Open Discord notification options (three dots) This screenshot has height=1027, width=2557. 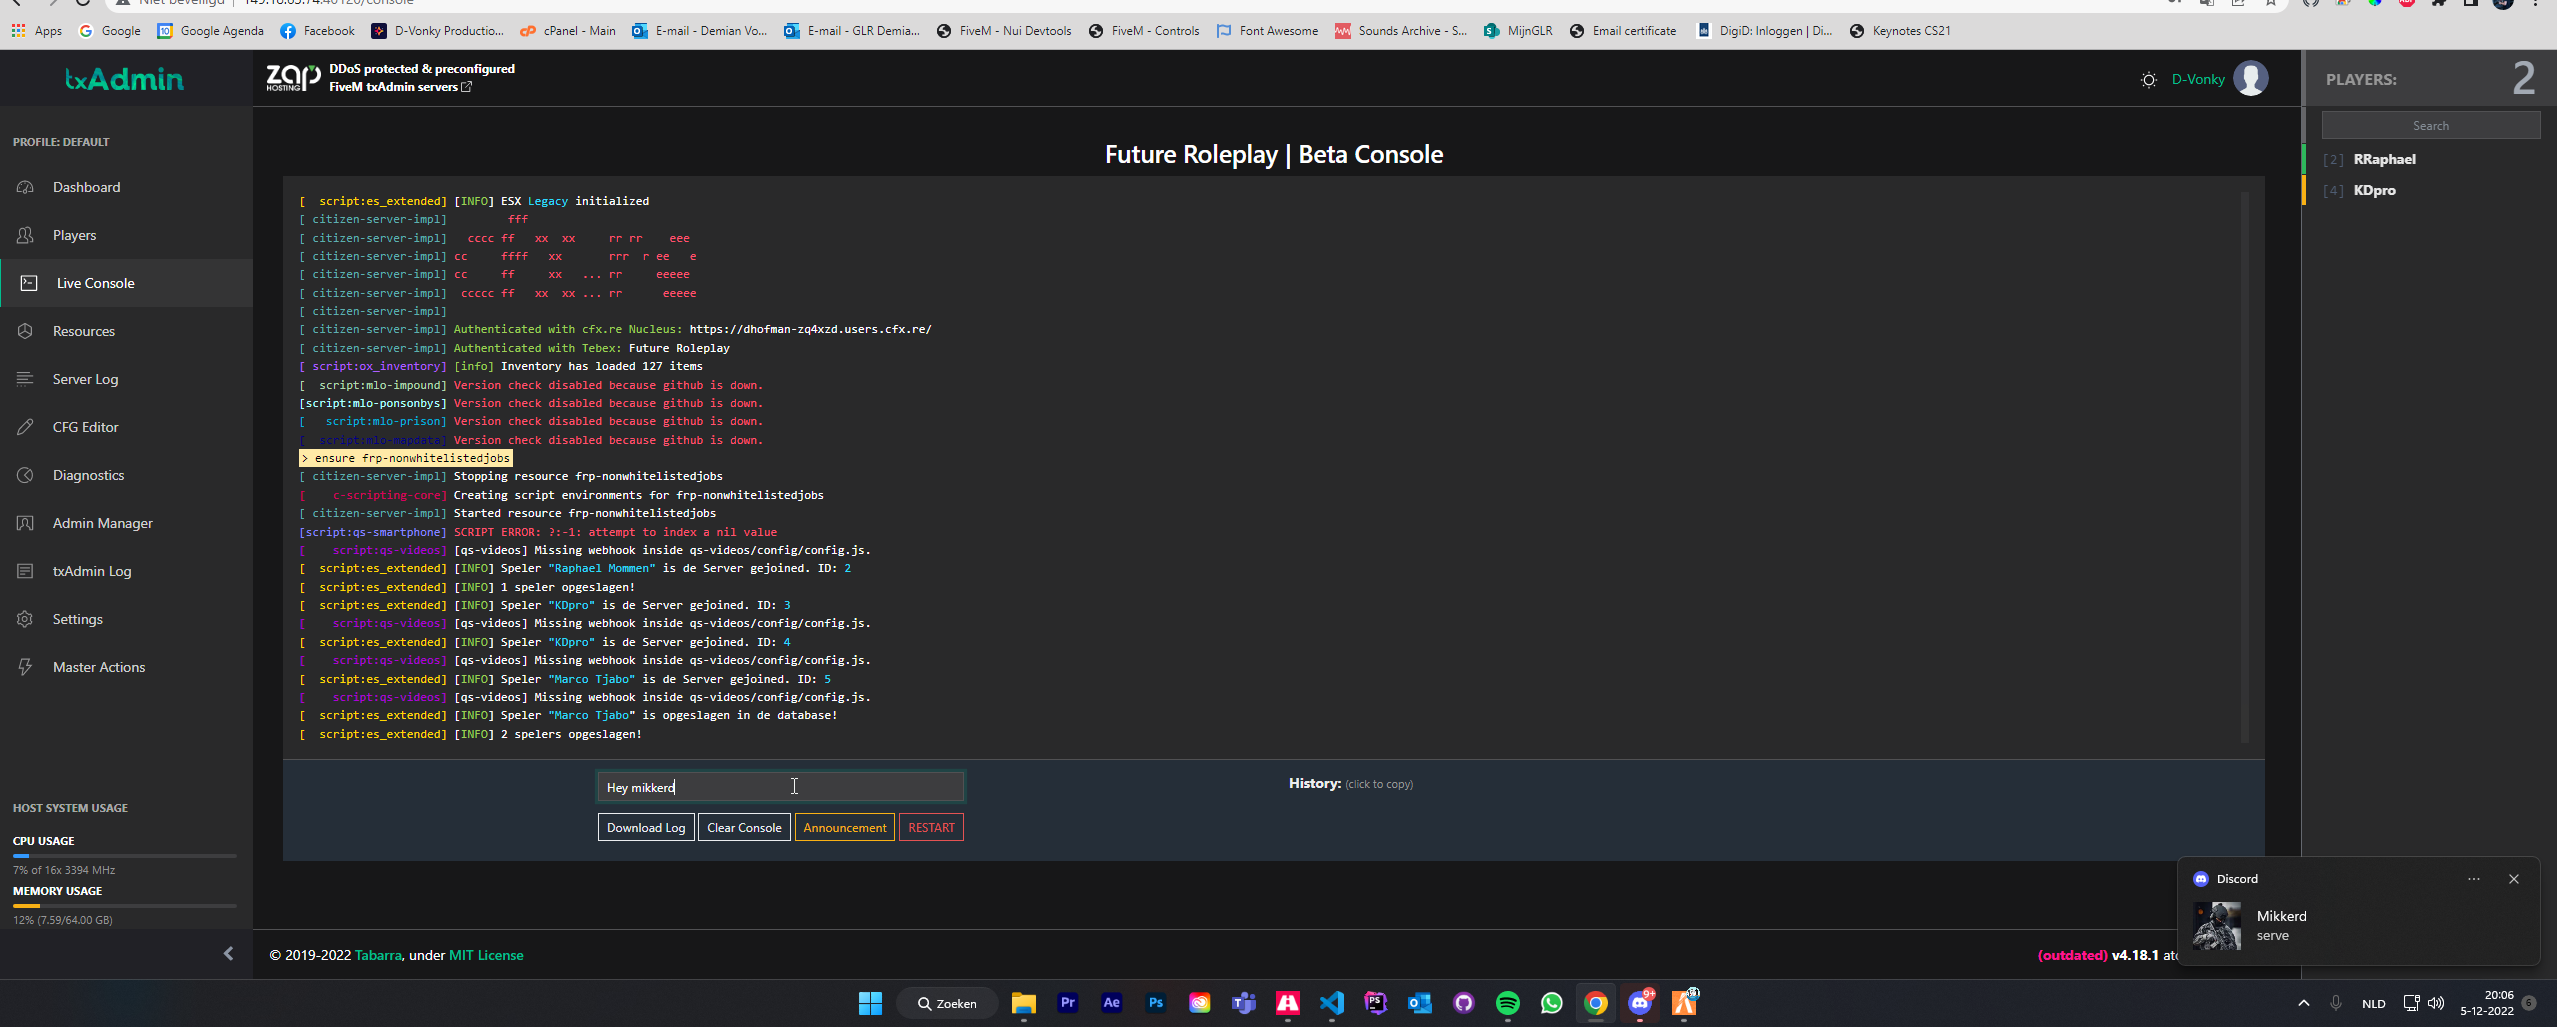pos(2473,879)
